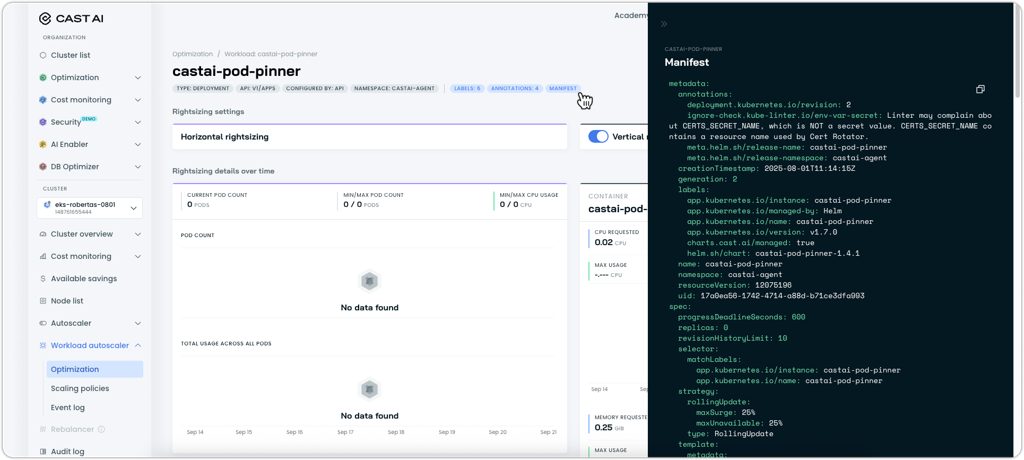
Task: Expand the cluster Cost monitoring chevron
Action: (x=138, y=256)
